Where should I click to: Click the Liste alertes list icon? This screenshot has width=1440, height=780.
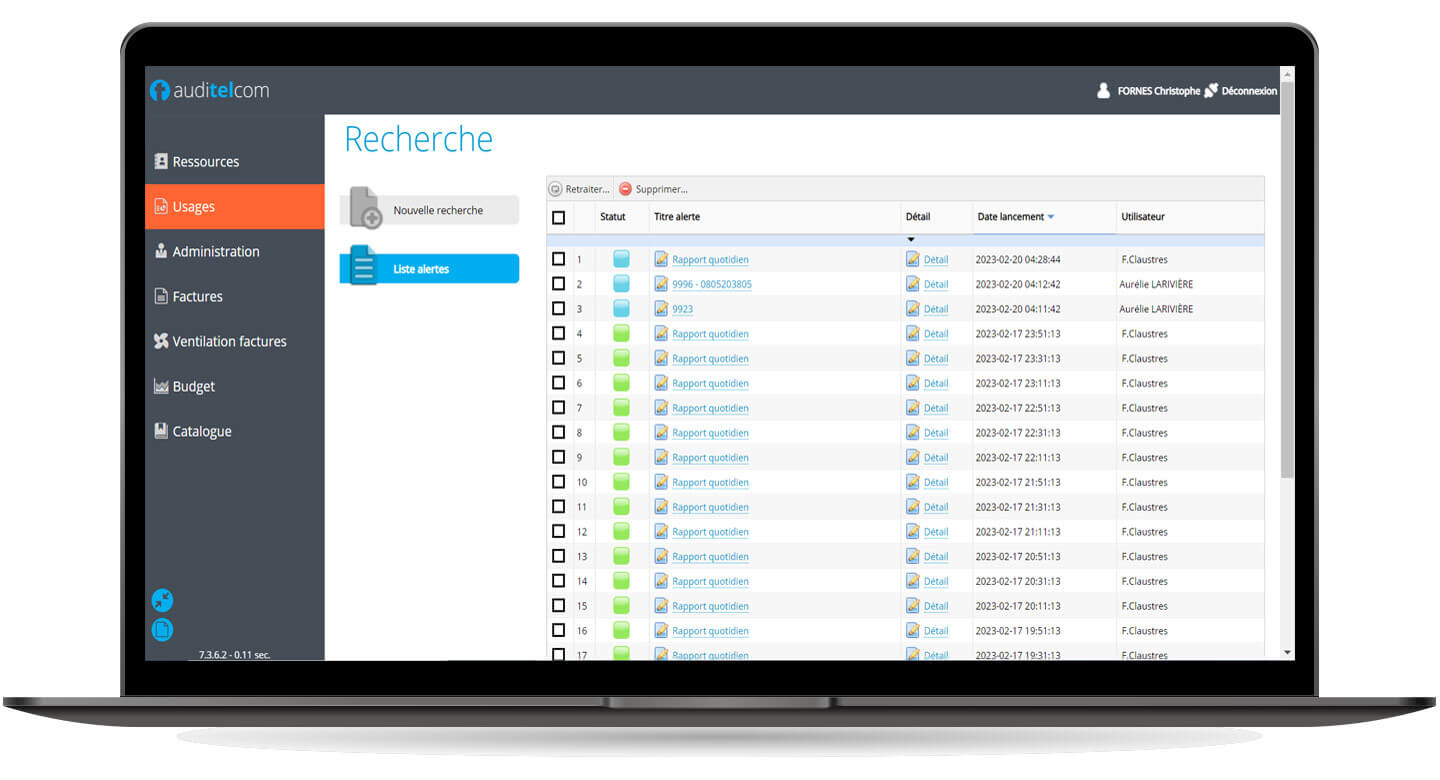tap(362, 266)
